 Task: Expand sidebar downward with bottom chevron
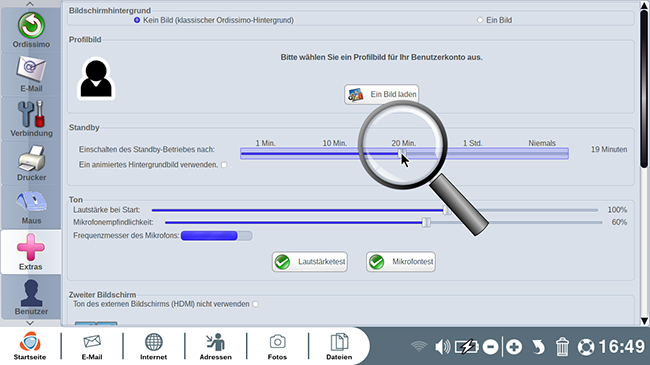30,323
